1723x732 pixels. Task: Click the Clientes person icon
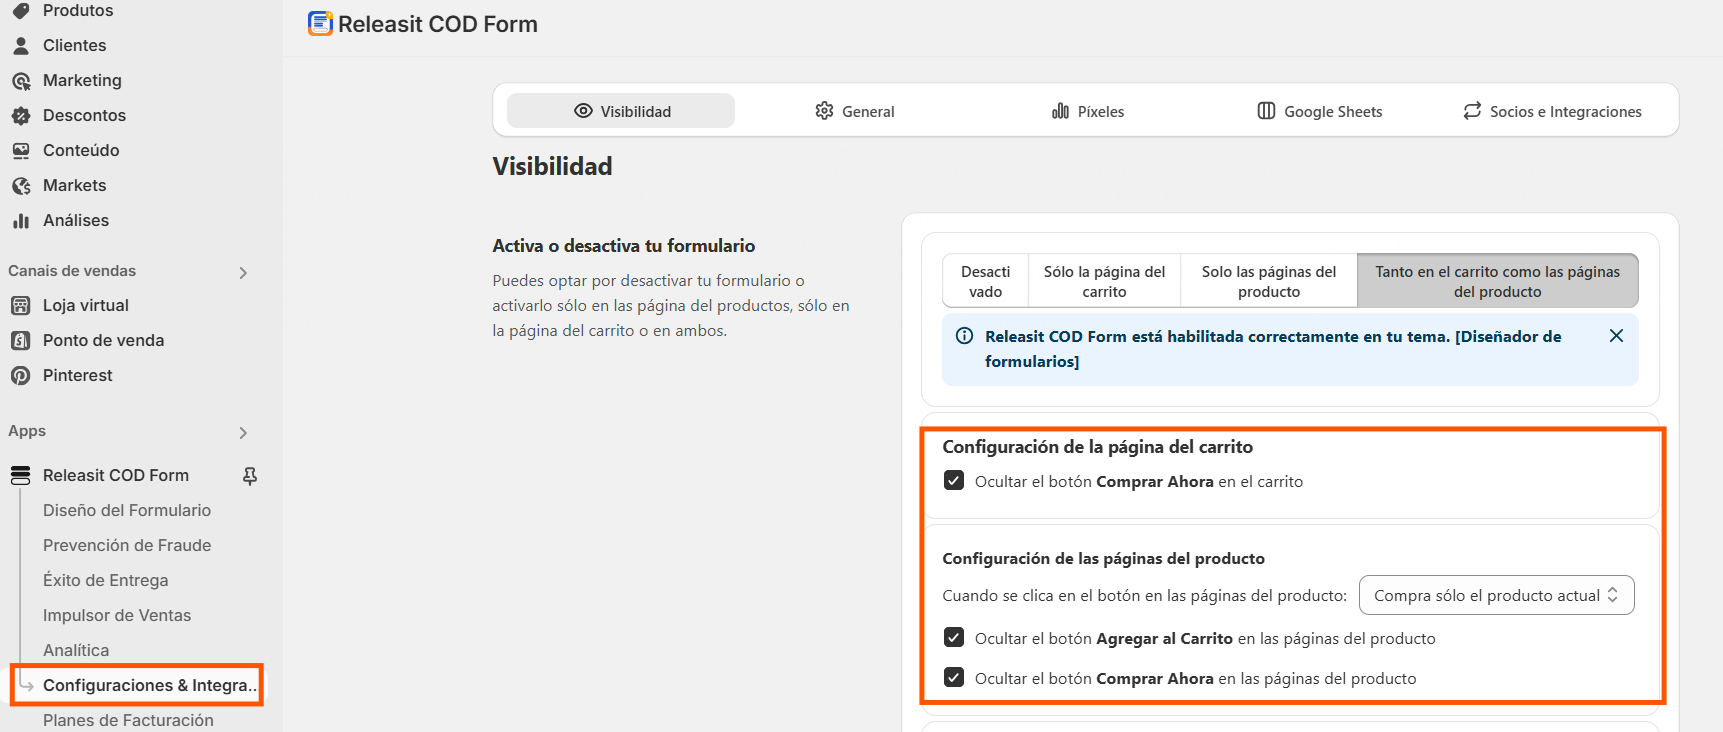pos(21,45)
